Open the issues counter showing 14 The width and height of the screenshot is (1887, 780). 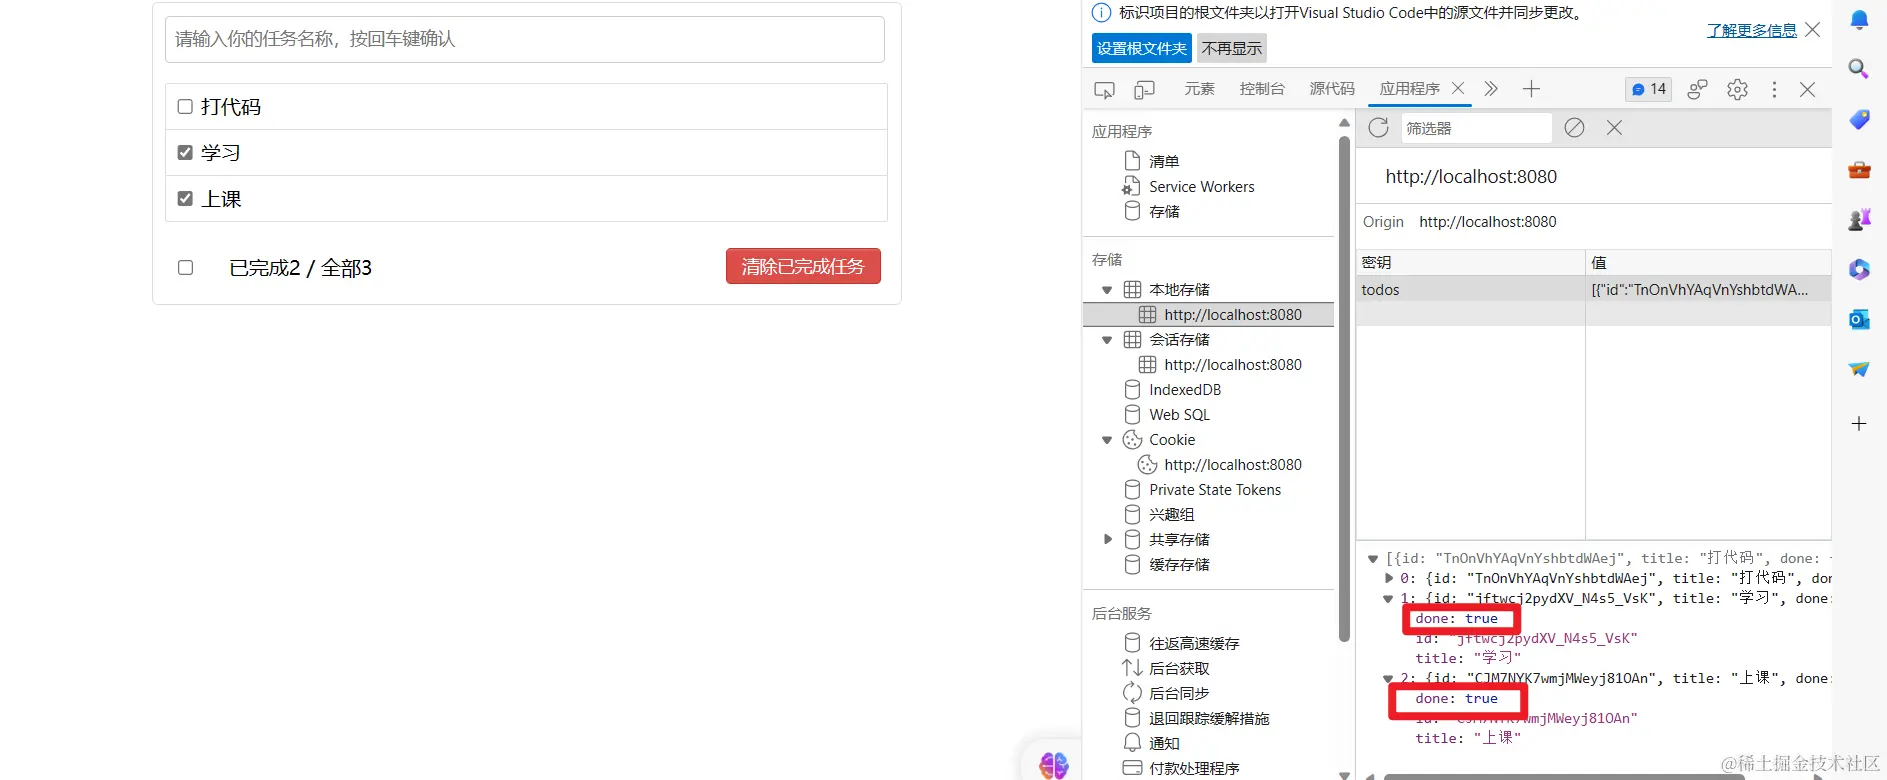click(1648, 89)
